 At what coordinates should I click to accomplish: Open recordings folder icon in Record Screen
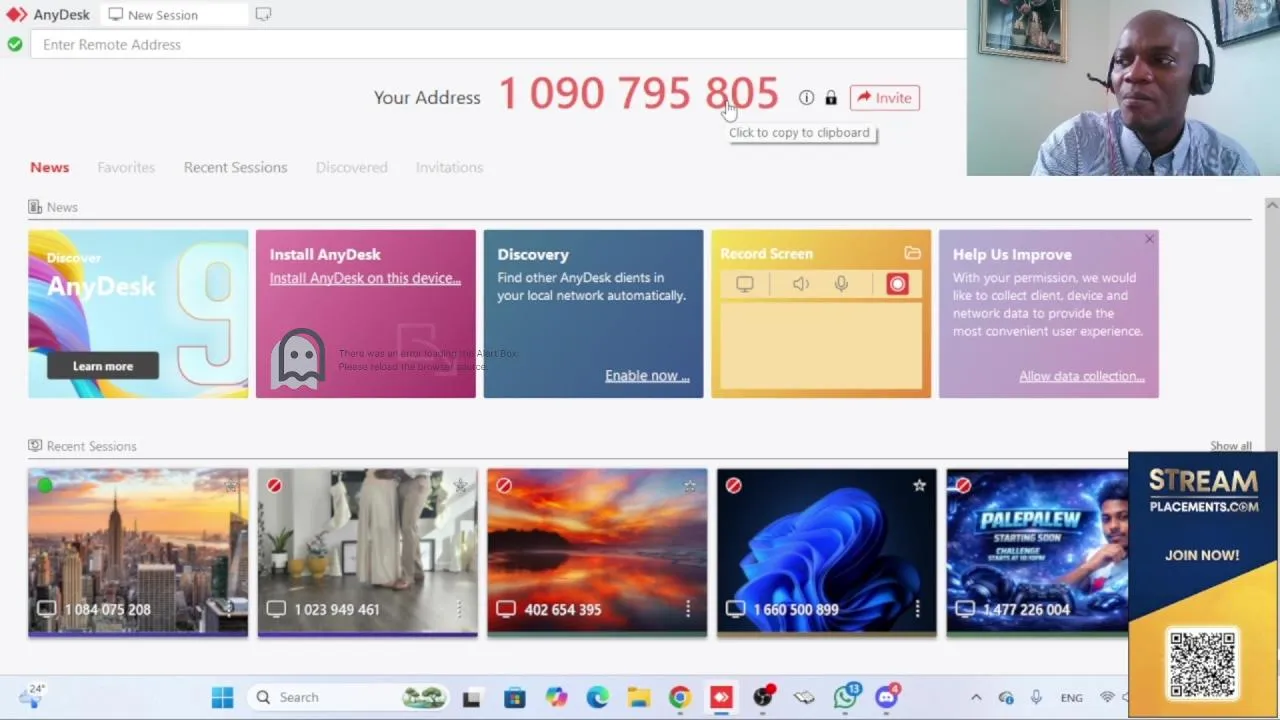pyautogui.click(x=912, y=254)
